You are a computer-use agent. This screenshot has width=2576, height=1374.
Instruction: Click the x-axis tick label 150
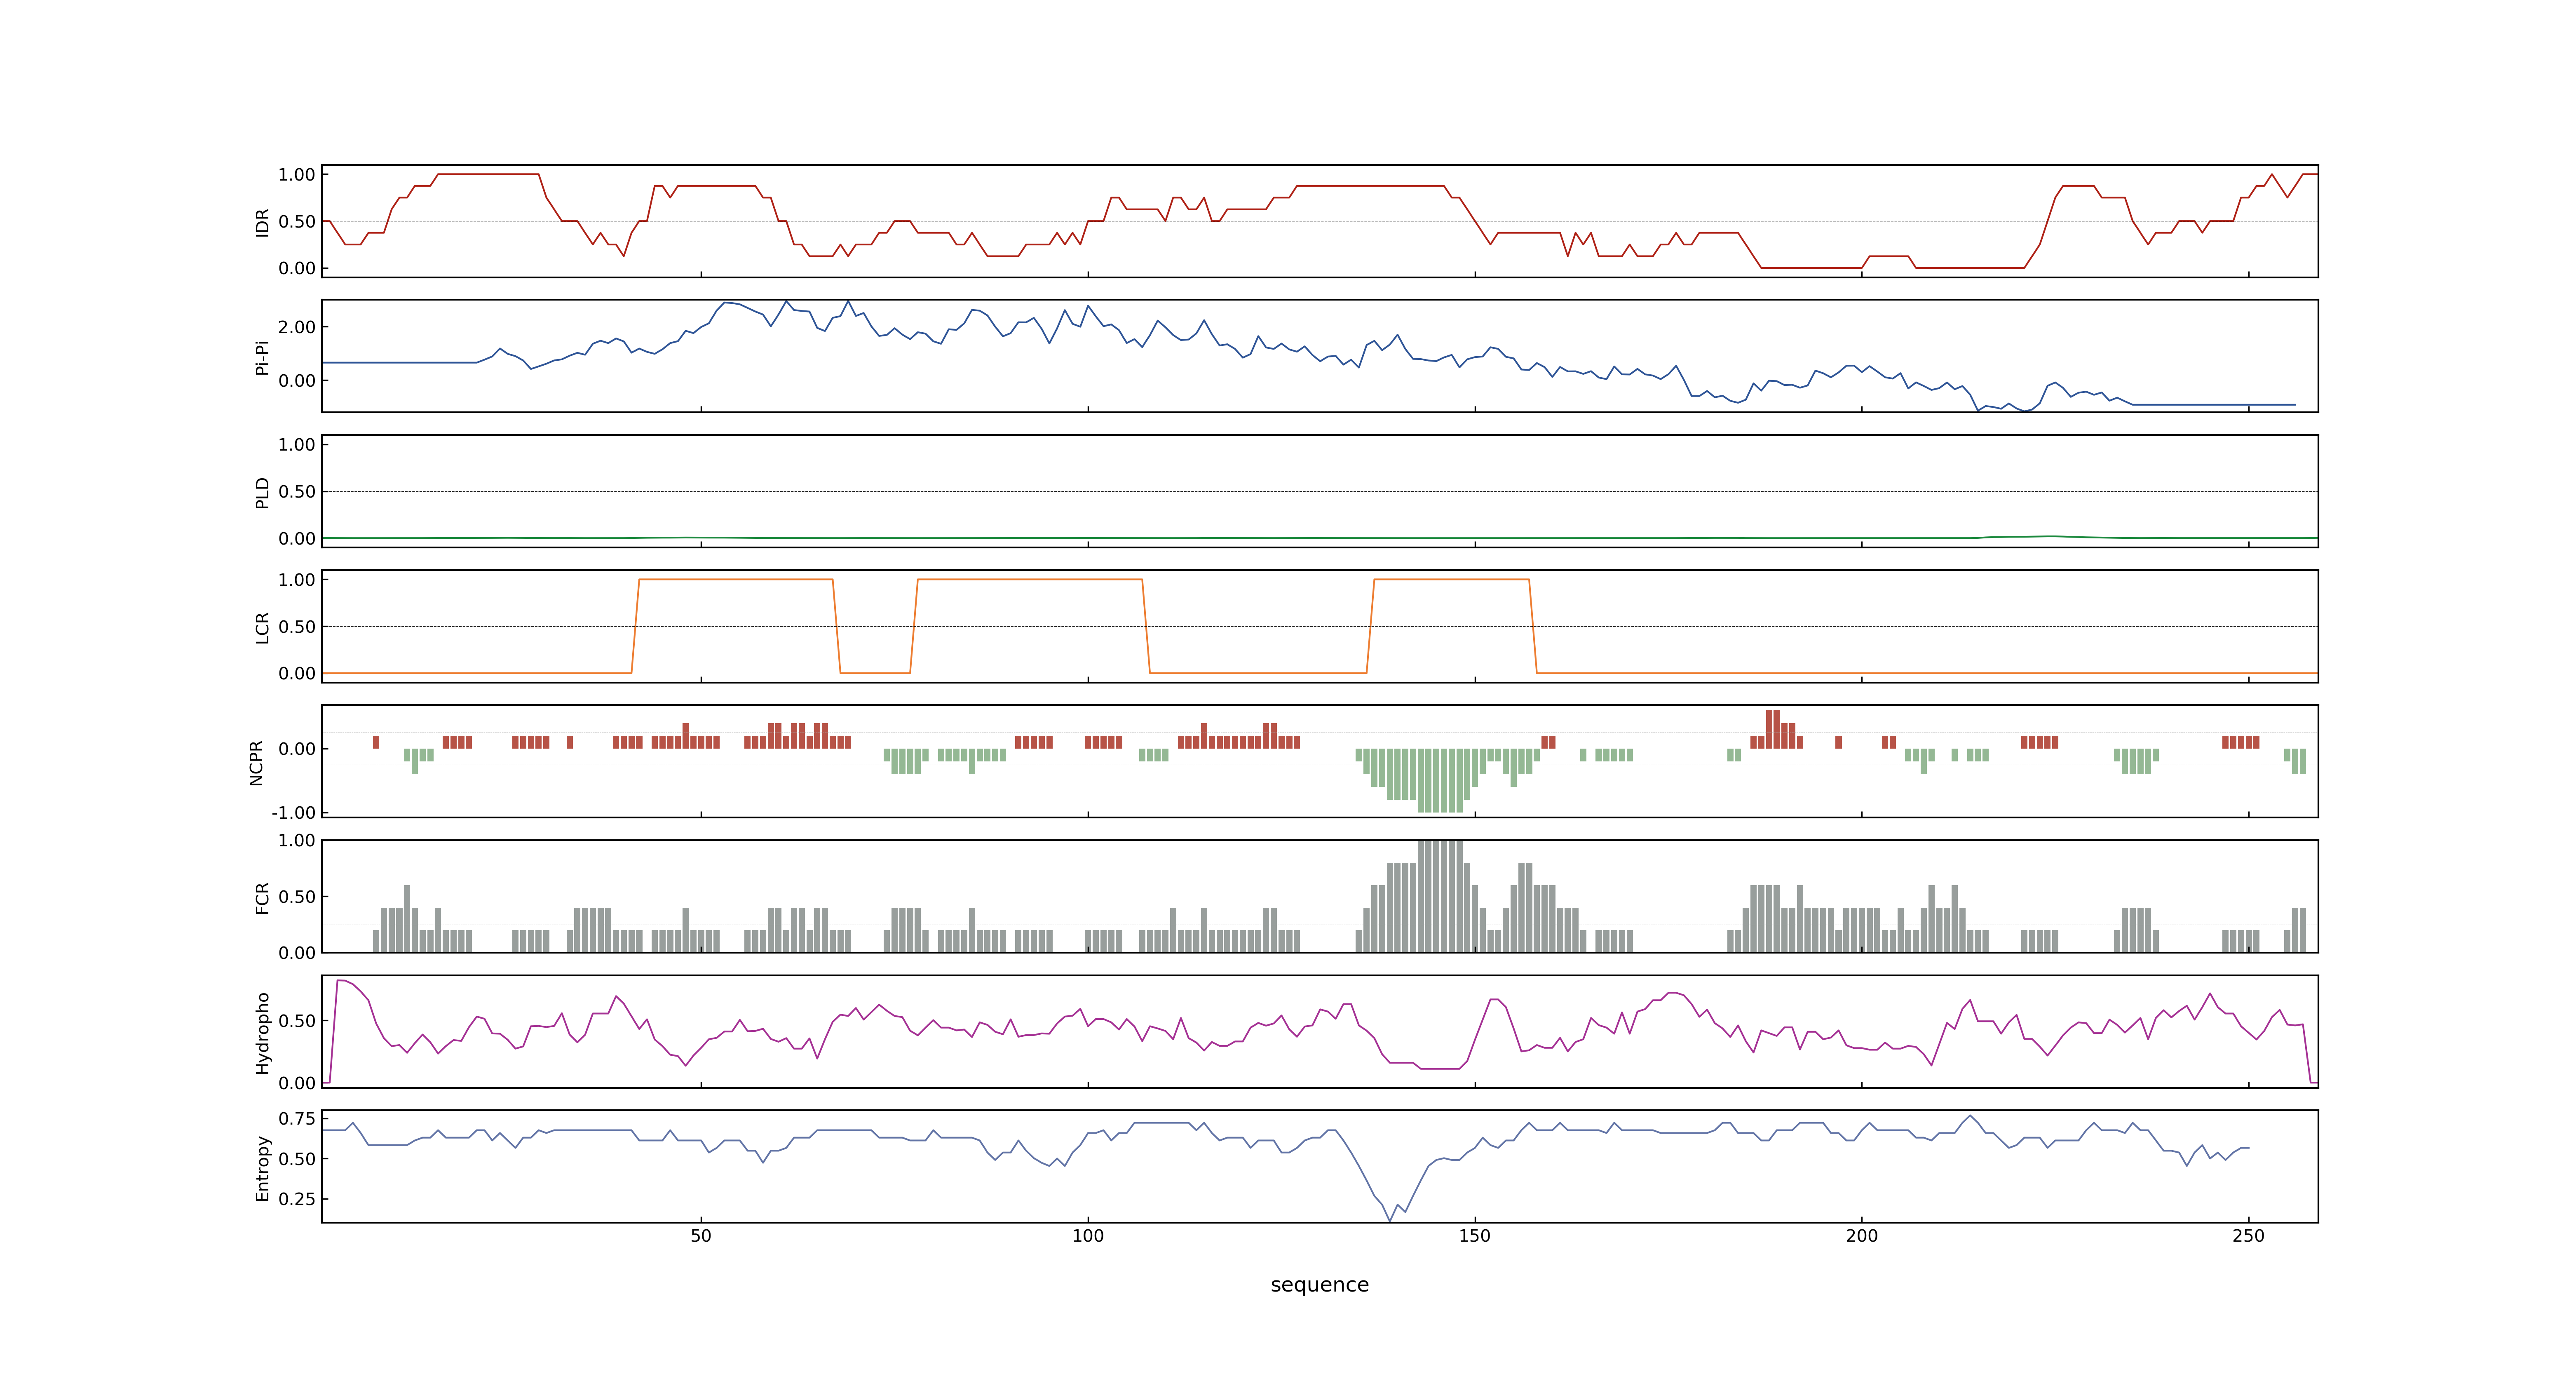click(1475, 1236)
